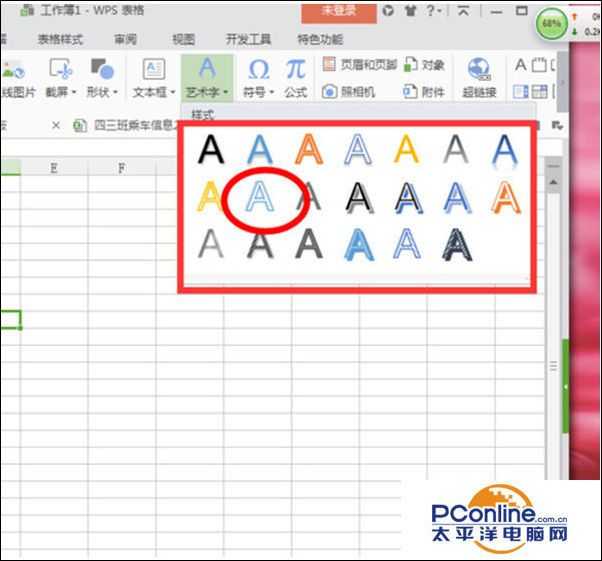Open the Formula (公式) pi icon
This screenshot has height=561, width=602.
click(x=295, y=69)
